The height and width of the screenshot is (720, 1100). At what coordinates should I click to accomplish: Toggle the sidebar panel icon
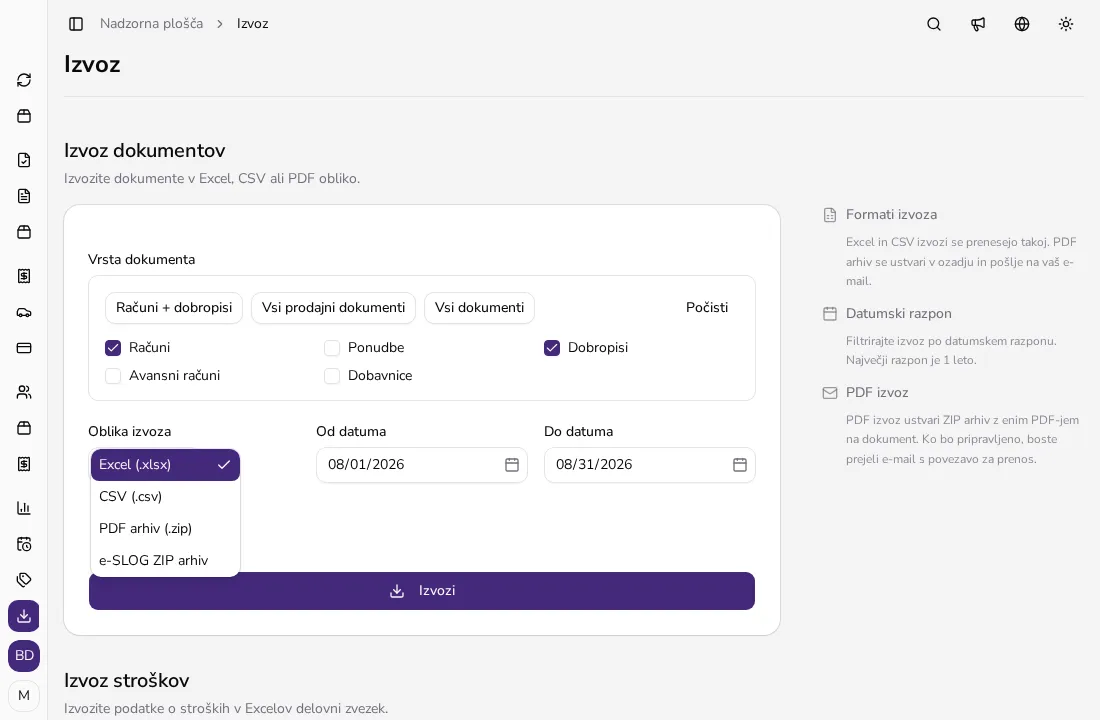click(x=76, y=24)
